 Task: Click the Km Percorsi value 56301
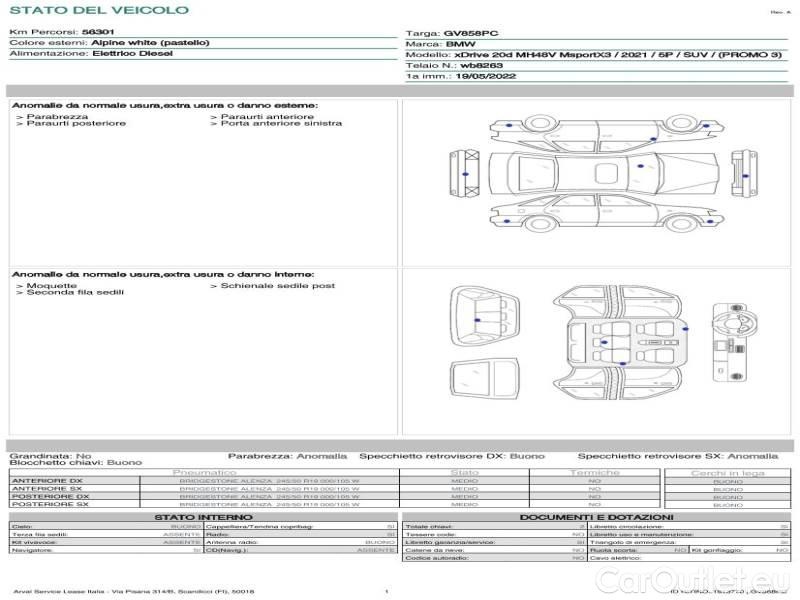coord(96,33)
